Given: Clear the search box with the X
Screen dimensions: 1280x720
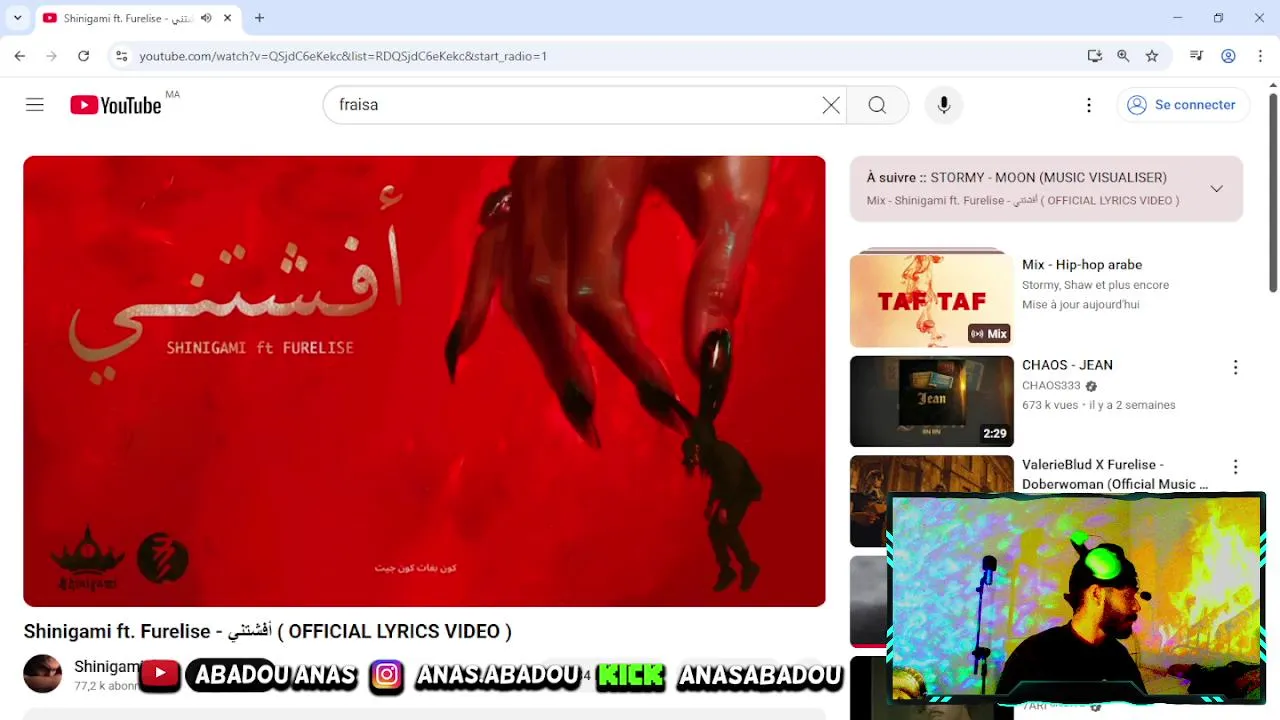Looking at the screenshot, I should pyautogui.click(x=831, y=105).
